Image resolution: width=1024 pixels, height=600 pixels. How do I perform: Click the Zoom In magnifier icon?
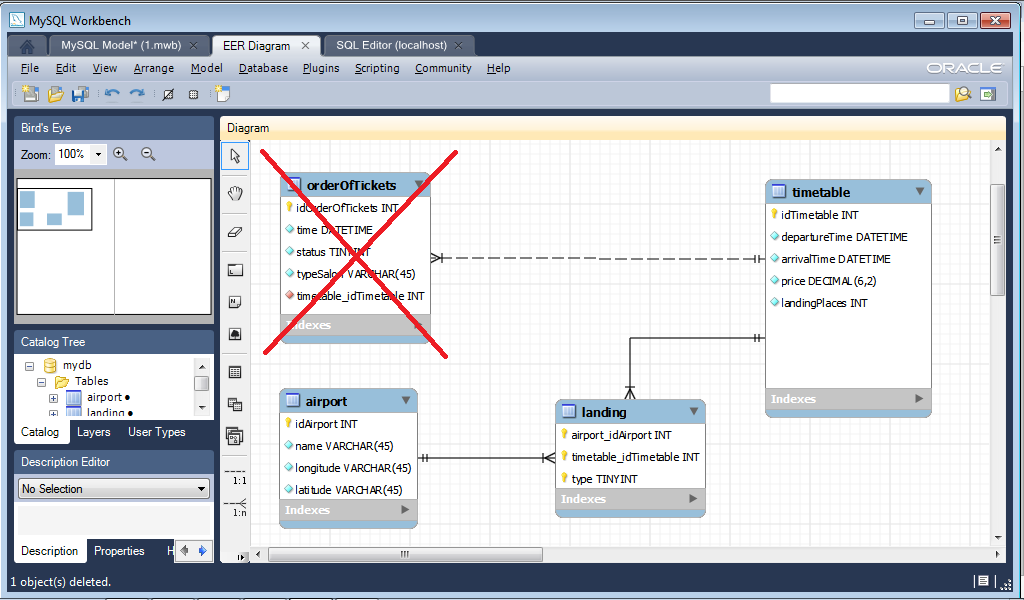point(120,154)
